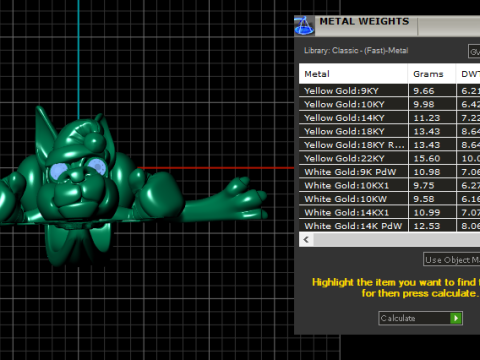Select the Yellow Gold:10KY row
Viewport: 480px width, 360px height.
pos(389,104)
